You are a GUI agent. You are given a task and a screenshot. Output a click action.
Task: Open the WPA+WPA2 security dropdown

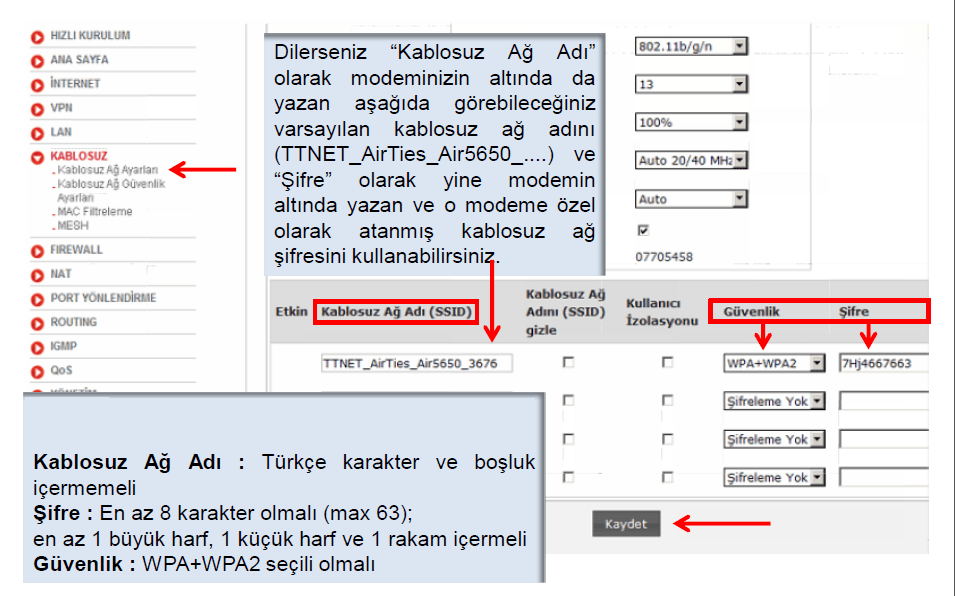[x=774, y=363]
